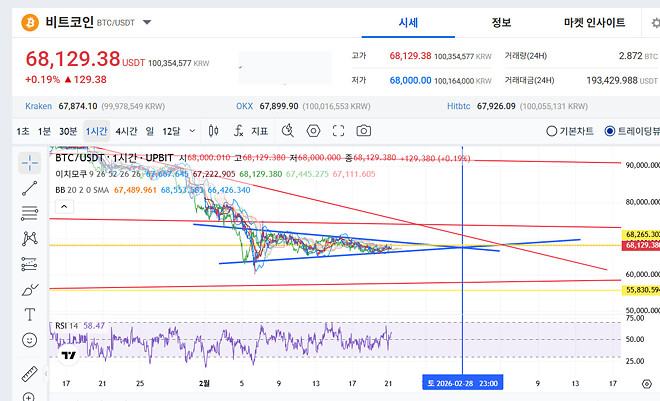The height and width of the screenshot is (401, 660).
Task: Expand the 비트코인 market selector dropdown
Action: click(x=148, y=22)
